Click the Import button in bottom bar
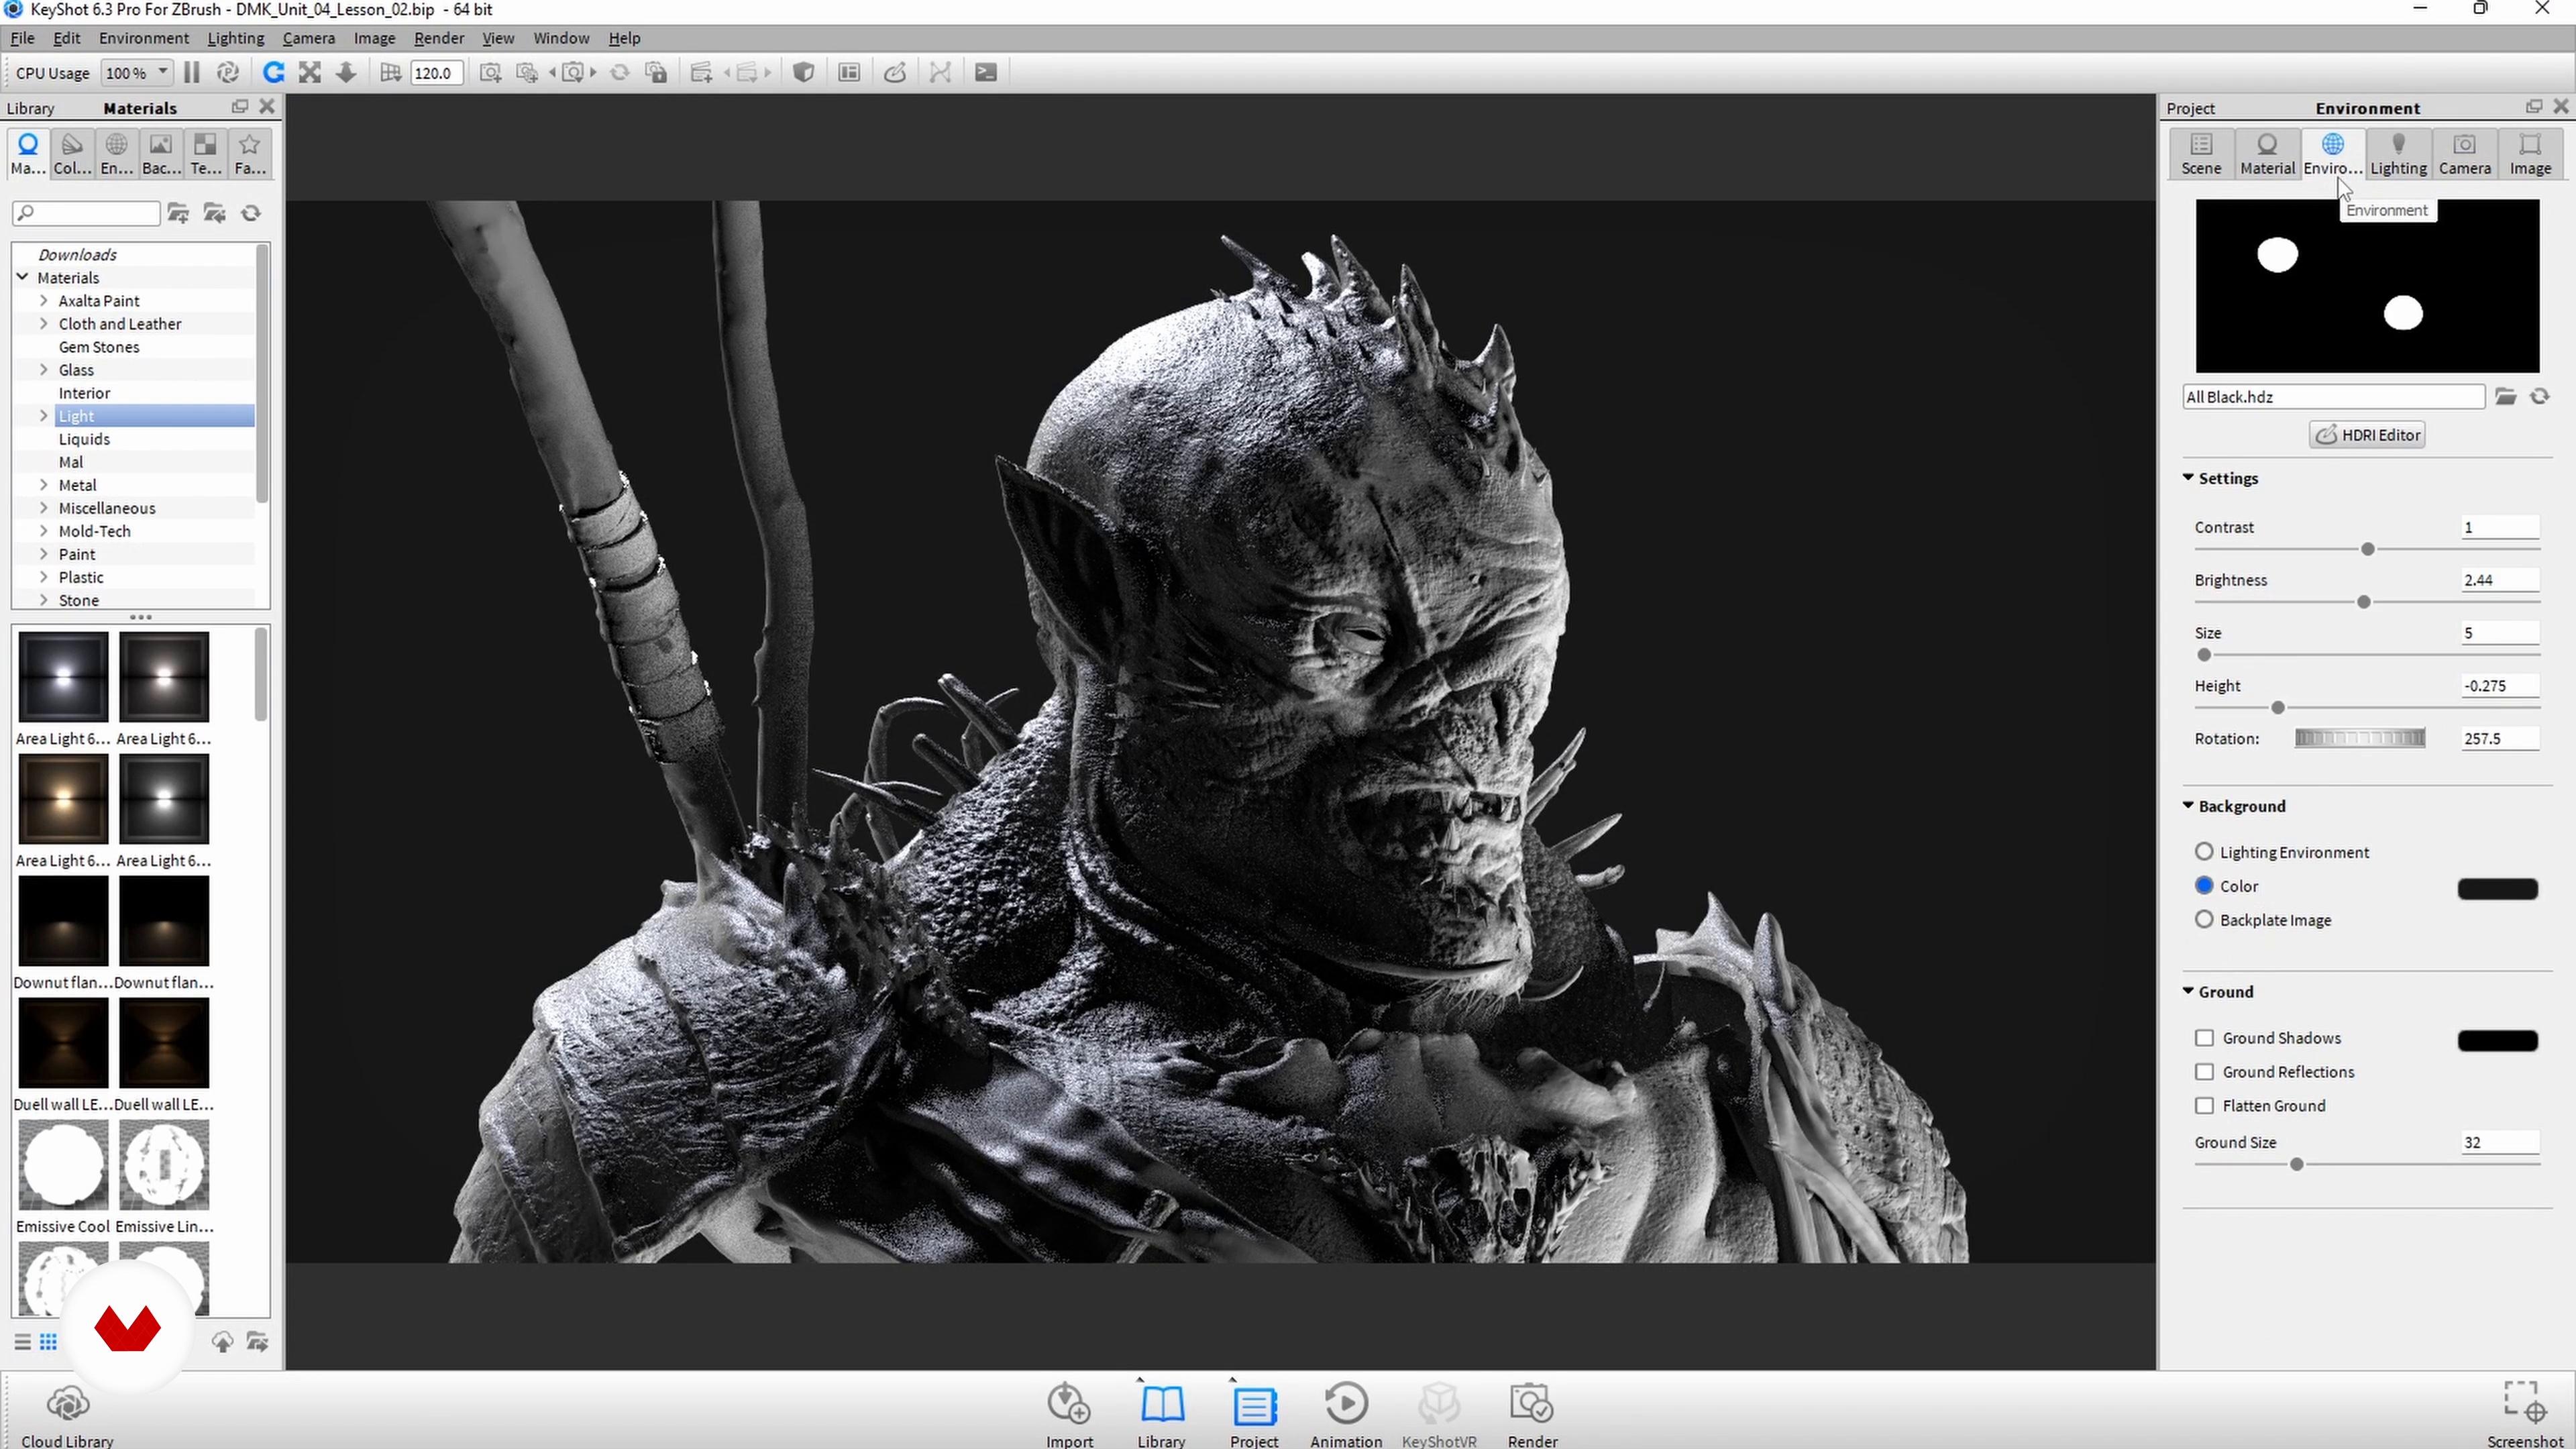The height and width of the screenshot is (1449, 2576). 1069,1415
